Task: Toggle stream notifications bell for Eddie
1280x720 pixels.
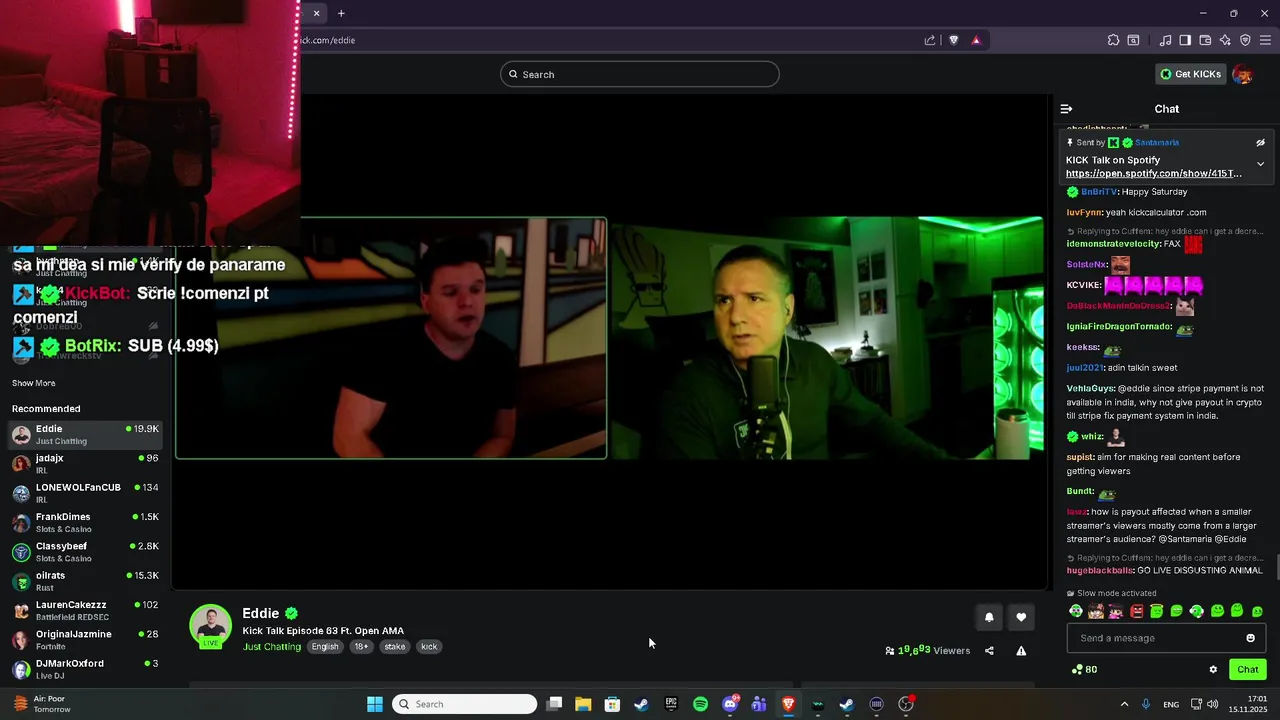Action: click(x=989, y=618)
